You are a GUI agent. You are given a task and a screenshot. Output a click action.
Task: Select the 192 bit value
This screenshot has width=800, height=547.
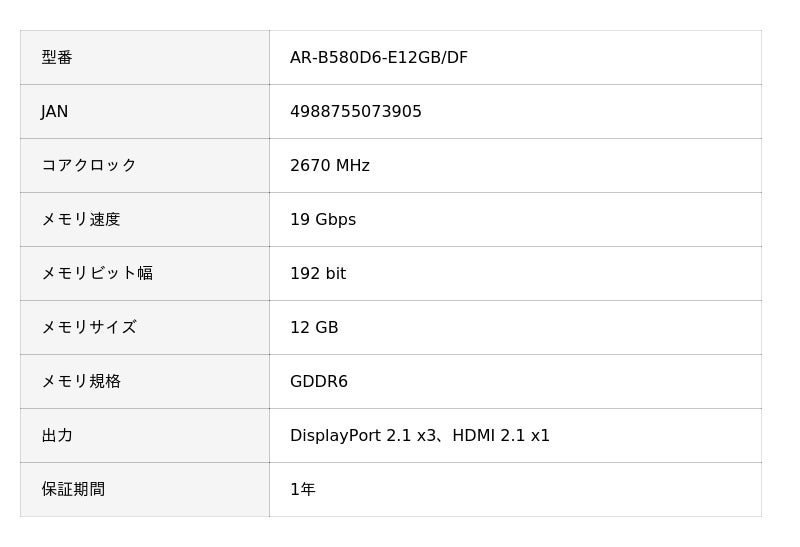click(317, 274)
